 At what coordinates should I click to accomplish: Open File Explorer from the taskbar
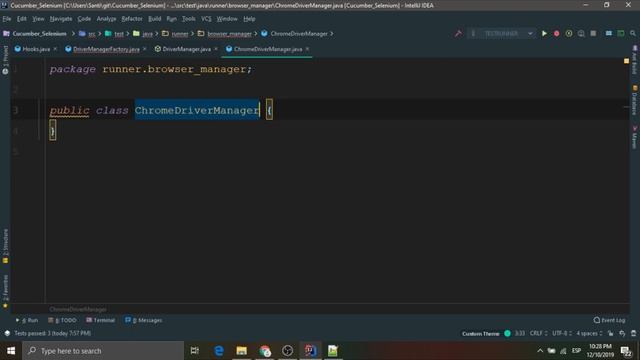[x=242, y=351]
